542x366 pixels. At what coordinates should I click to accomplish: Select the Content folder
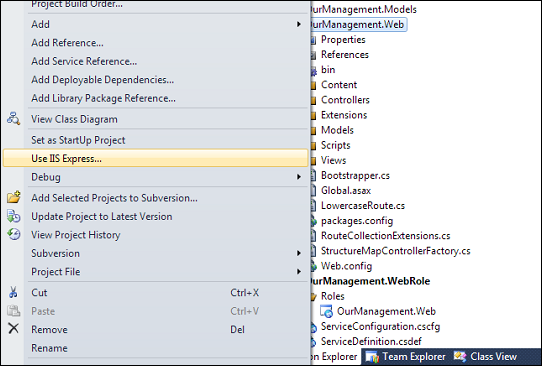click(339, 85)
